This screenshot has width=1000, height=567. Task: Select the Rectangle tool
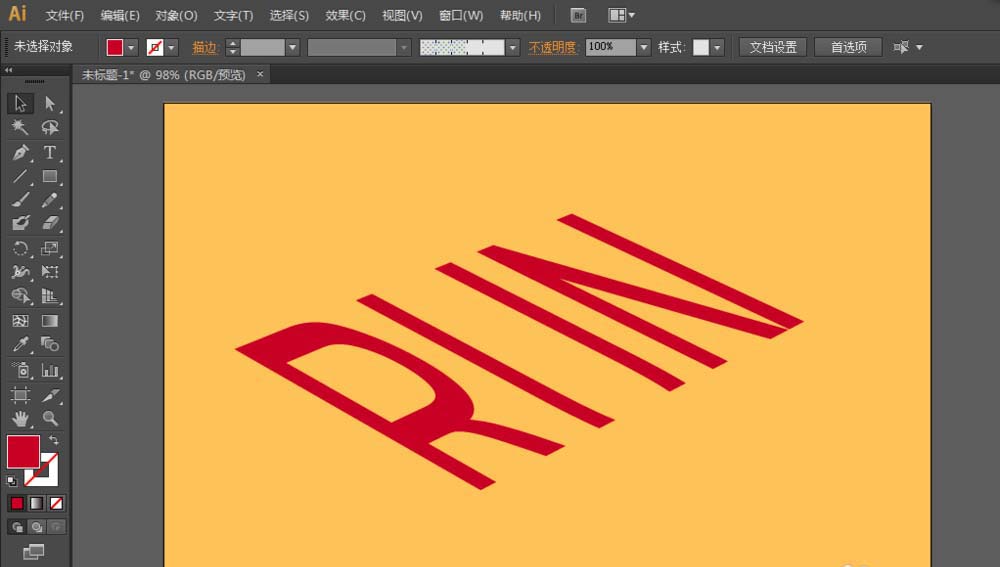coord(50,176)
